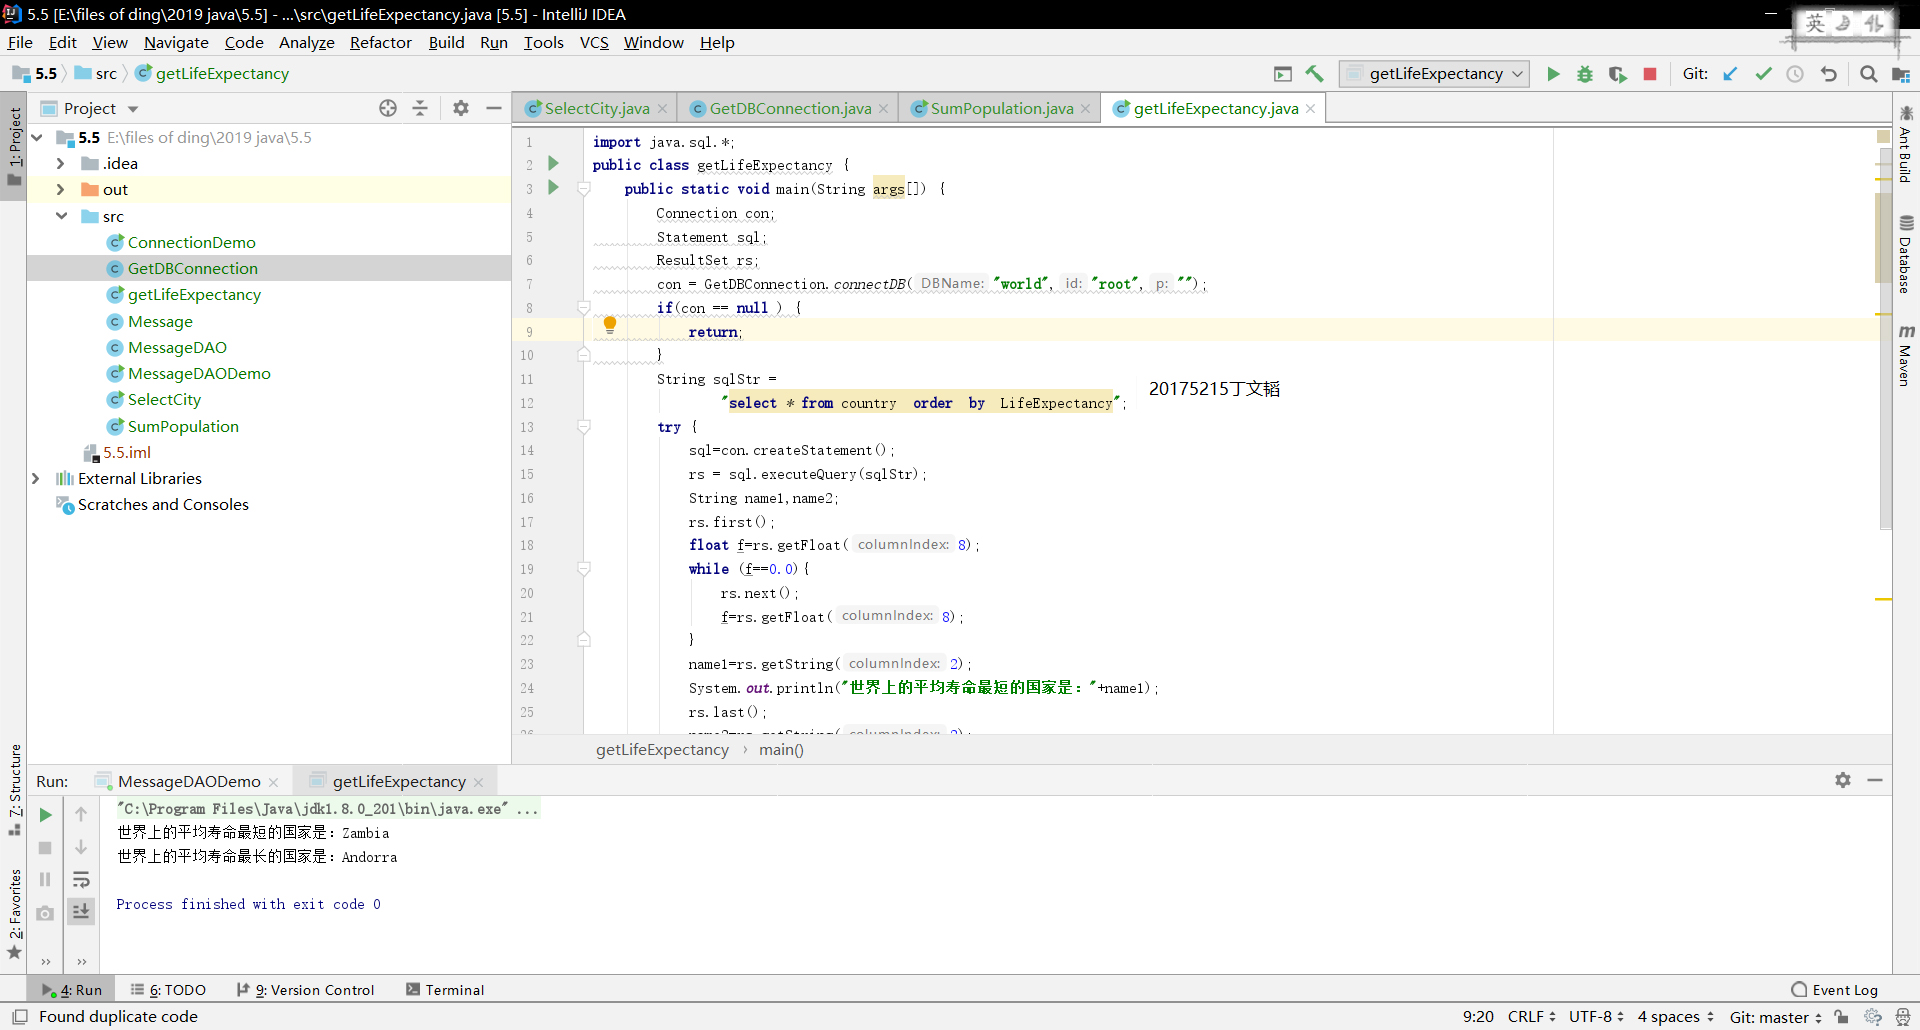
Task: Expand External Libraries node
Action: 36,478
